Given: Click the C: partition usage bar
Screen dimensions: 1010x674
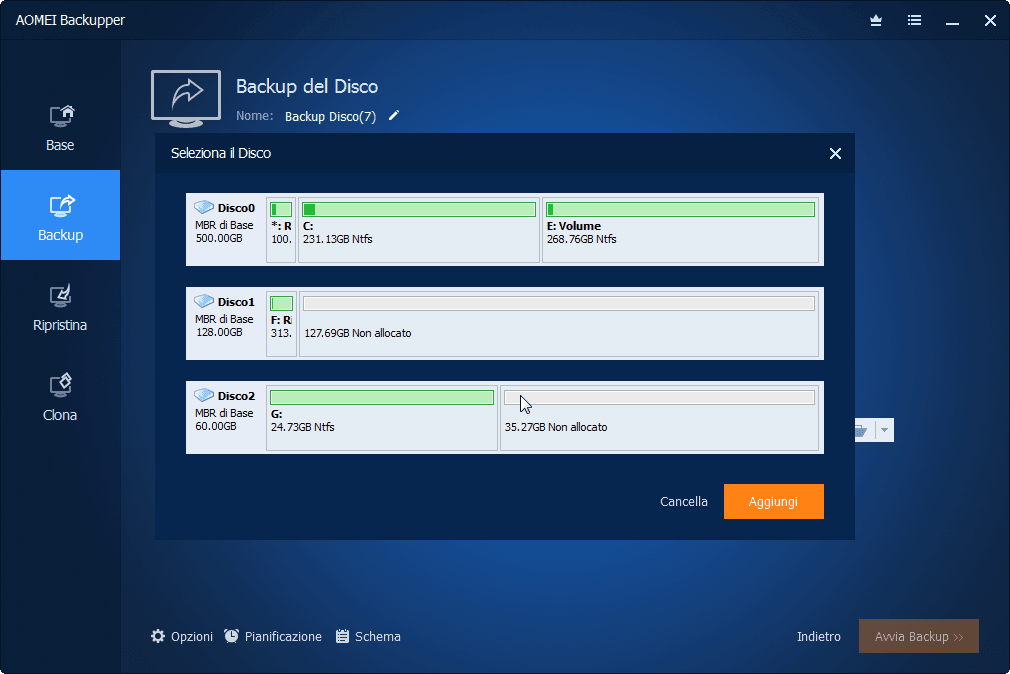Looking at the screenshot, I should click(419, 209).
